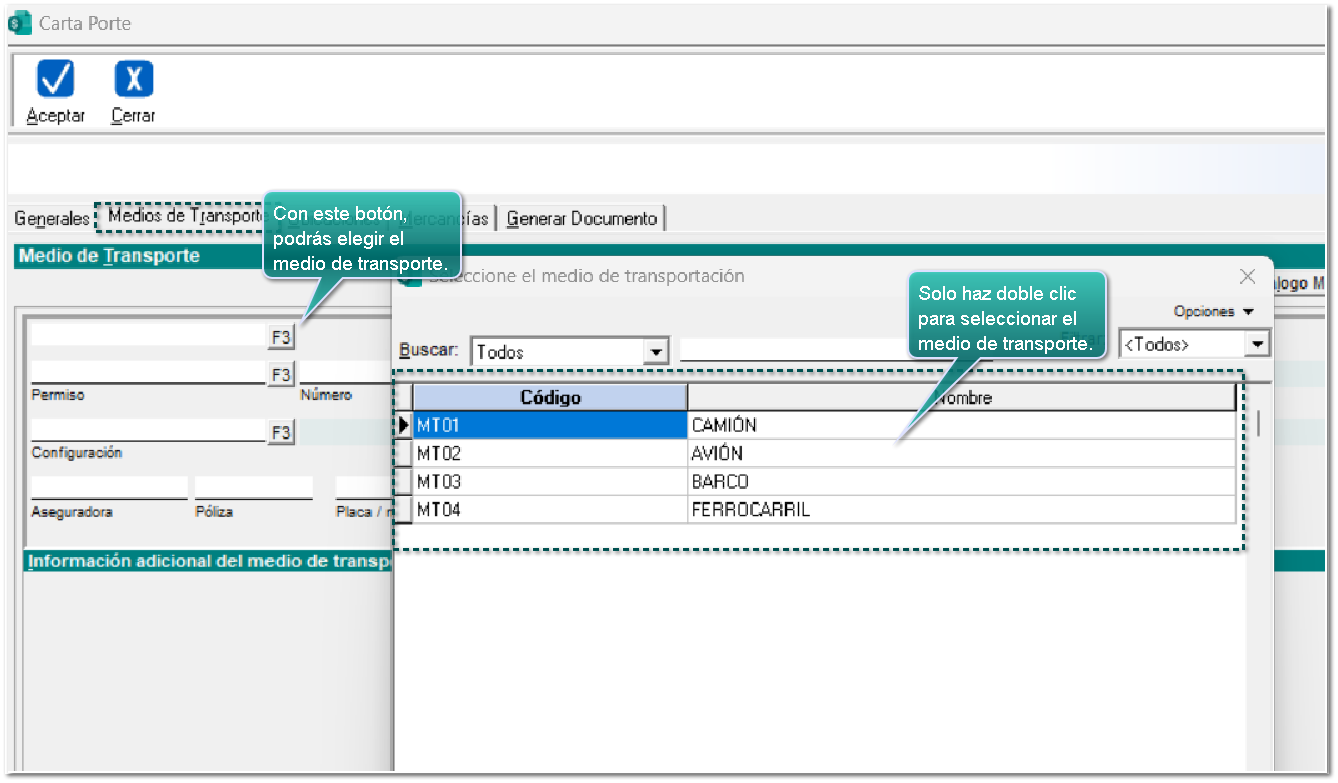Select the Medios de Transporte tab
1338x783 pixels.
pos(182,217)
